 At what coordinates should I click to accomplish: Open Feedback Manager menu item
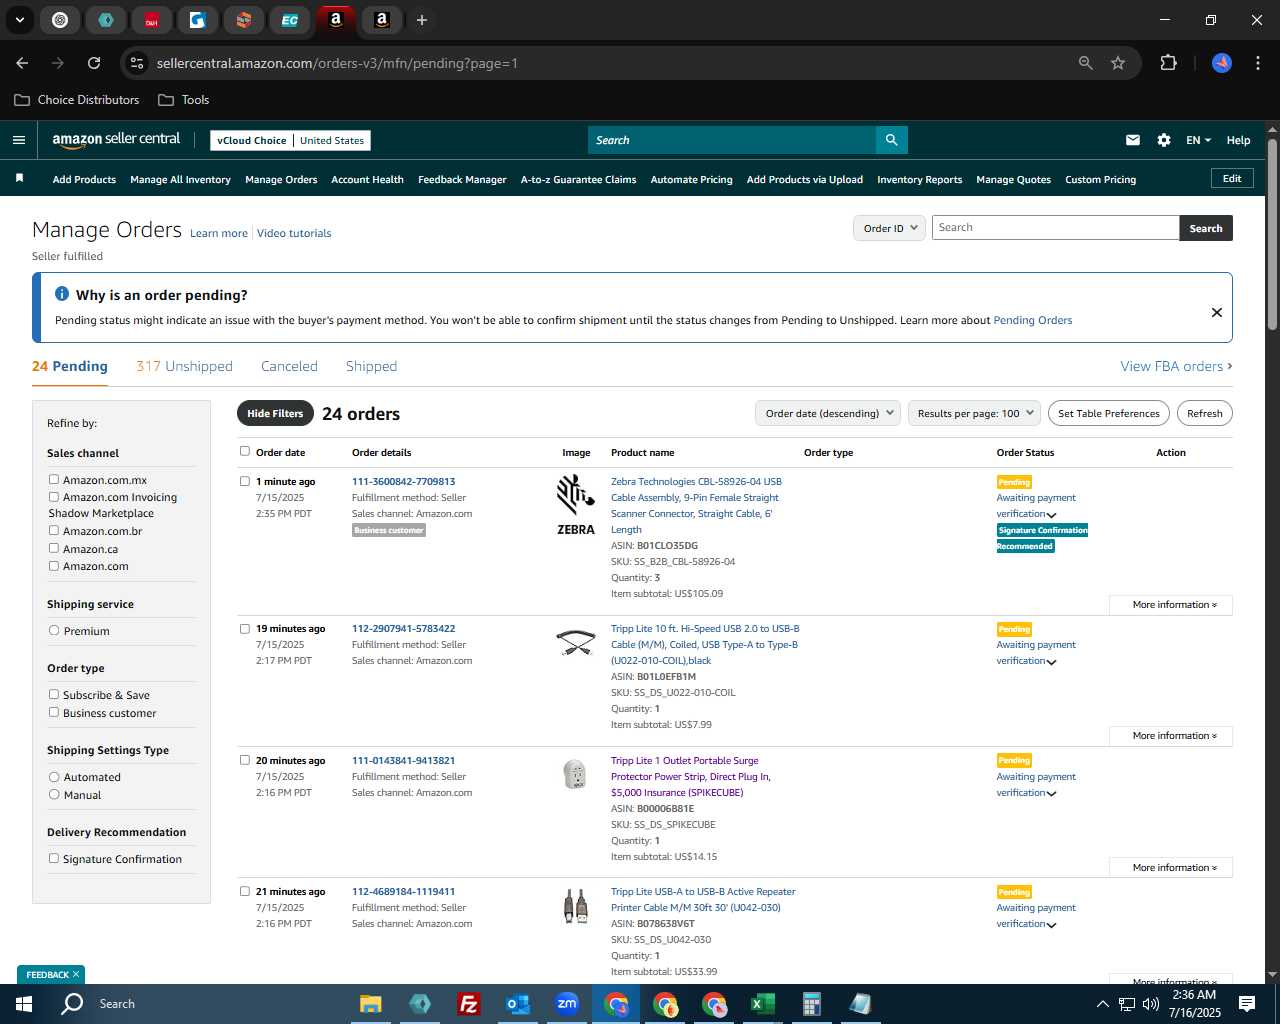(462, 180)
